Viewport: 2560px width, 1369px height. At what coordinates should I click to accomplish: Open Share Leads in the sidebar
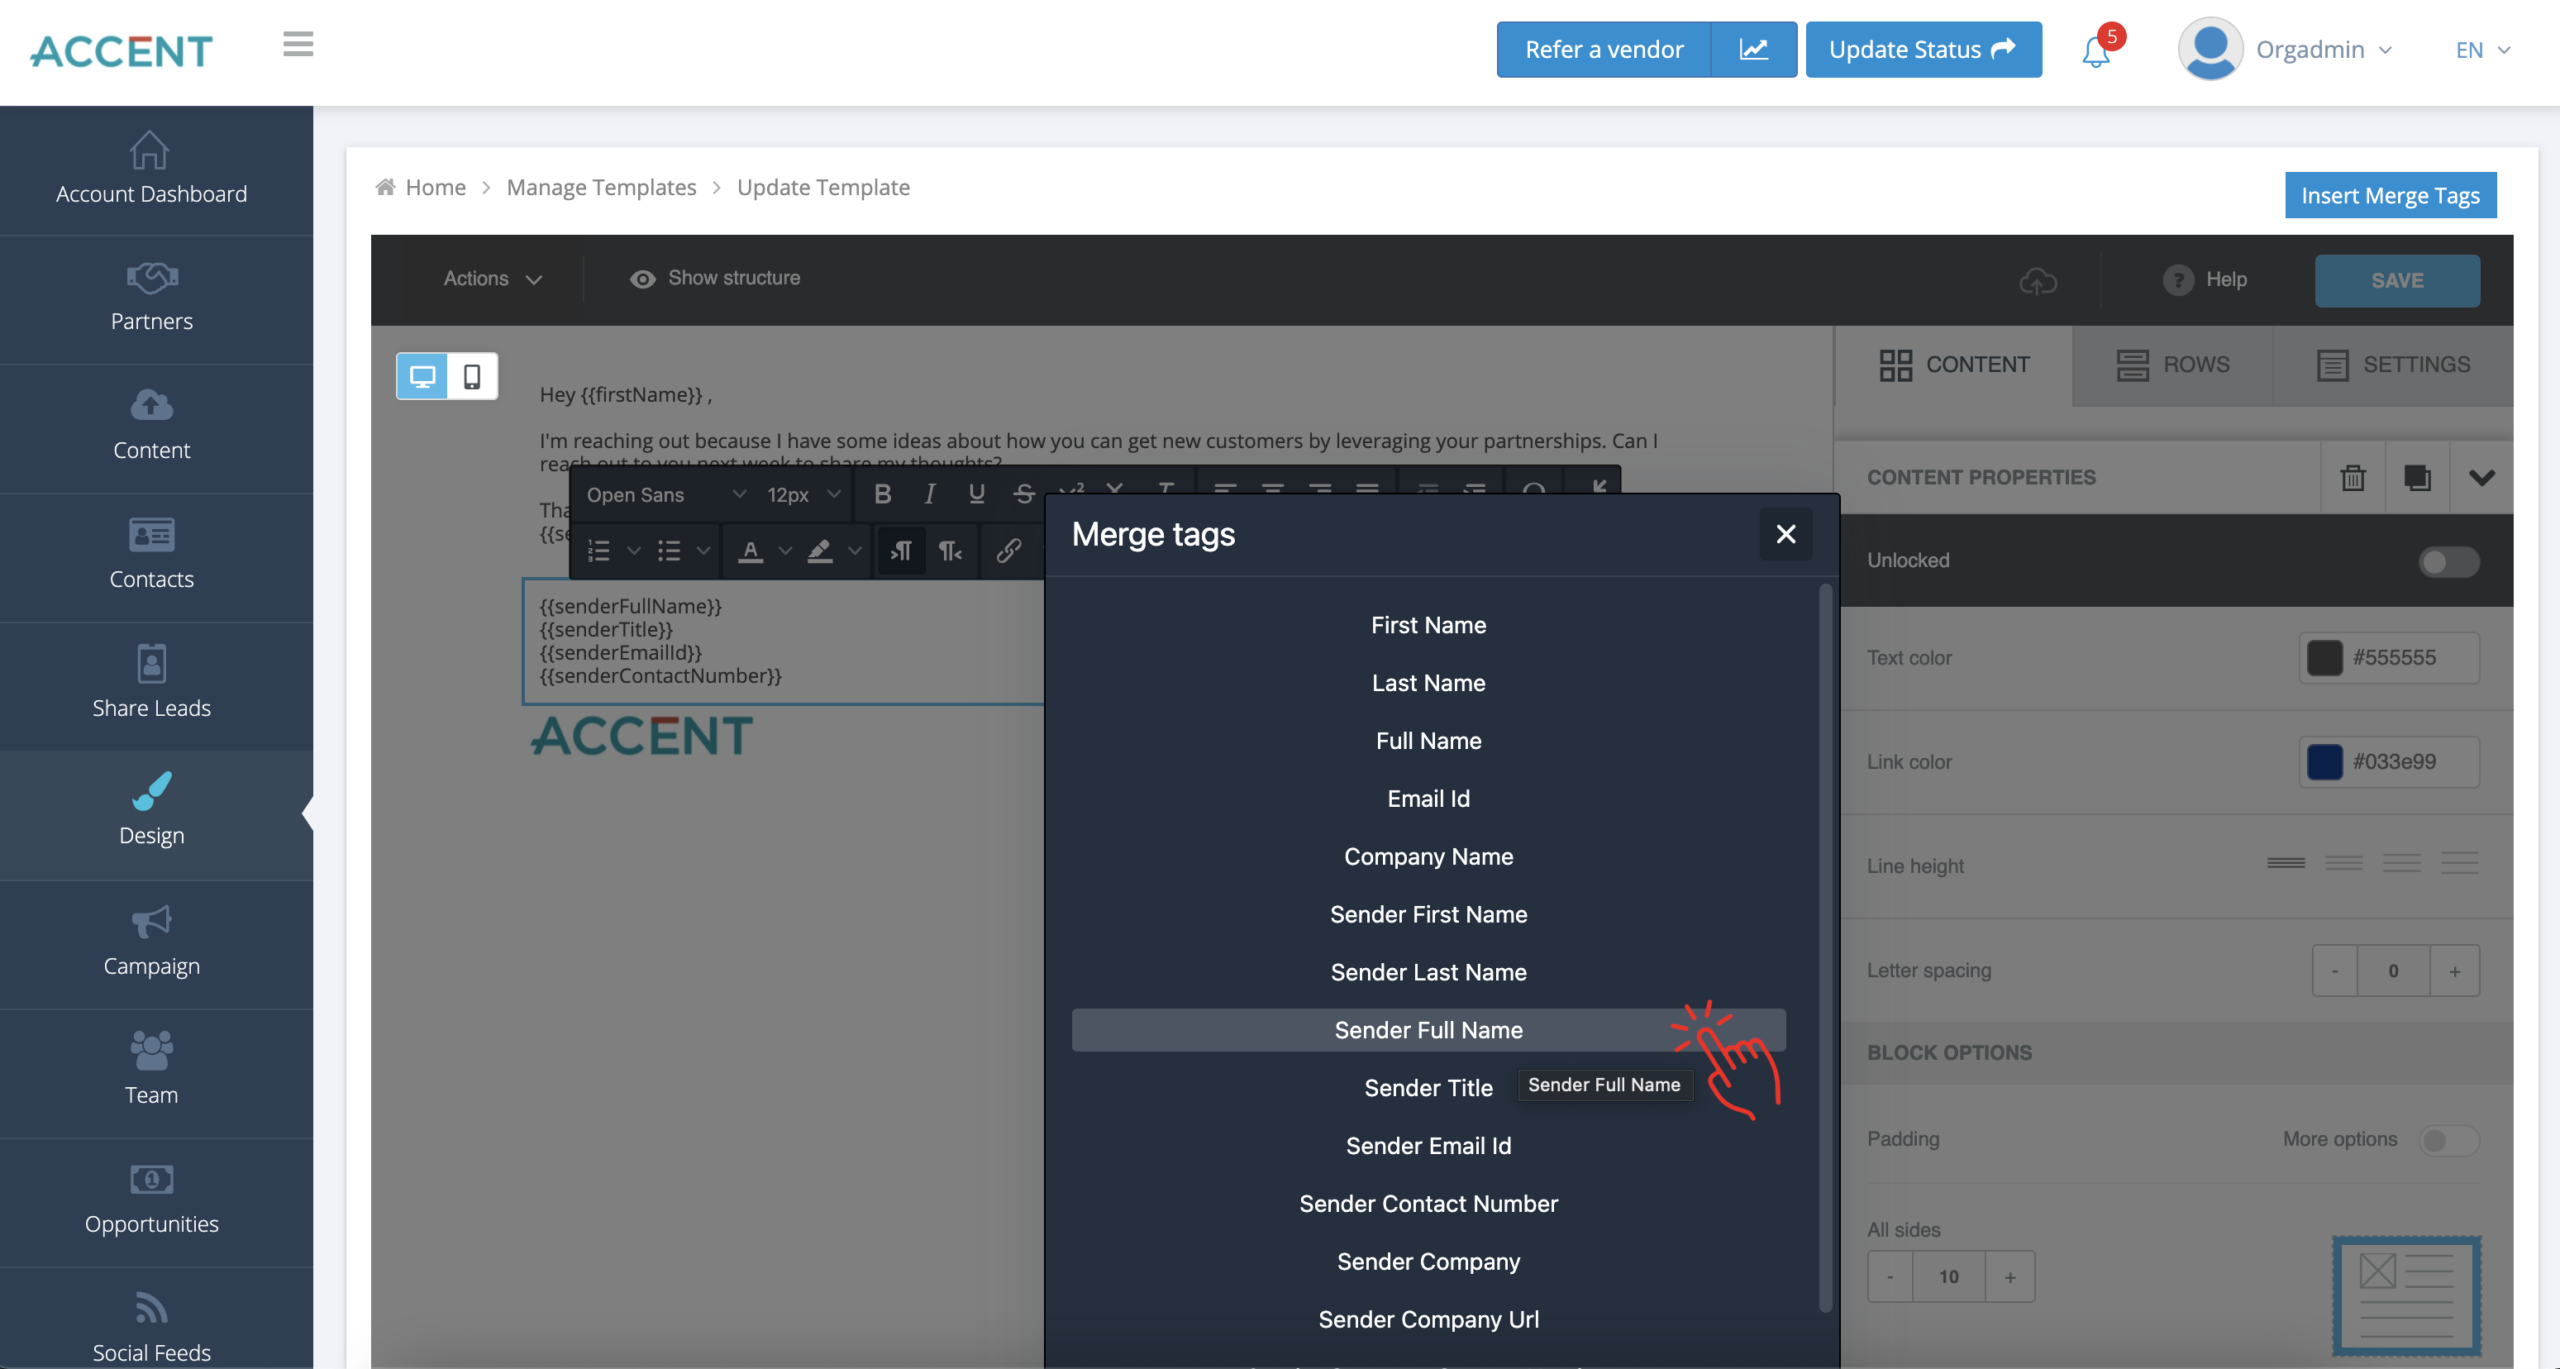pos(151,686)
